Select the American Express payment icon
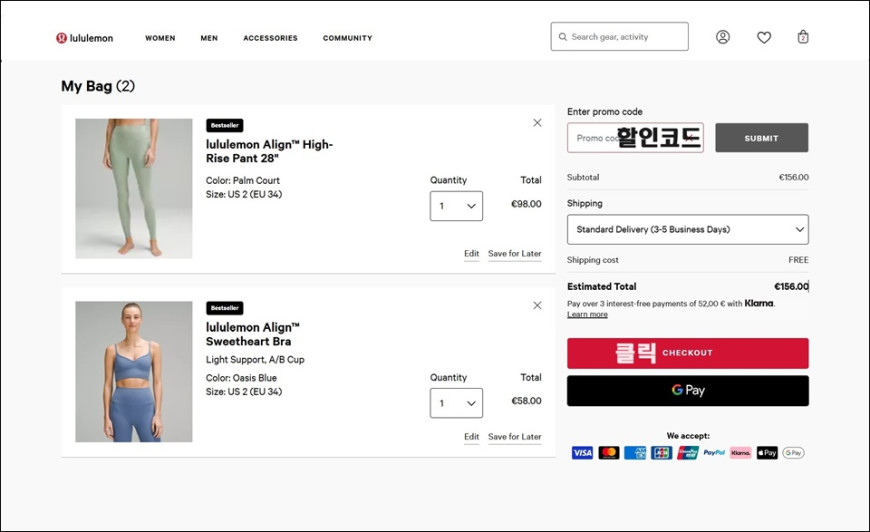The image size is (870, 532). (635, 453)
